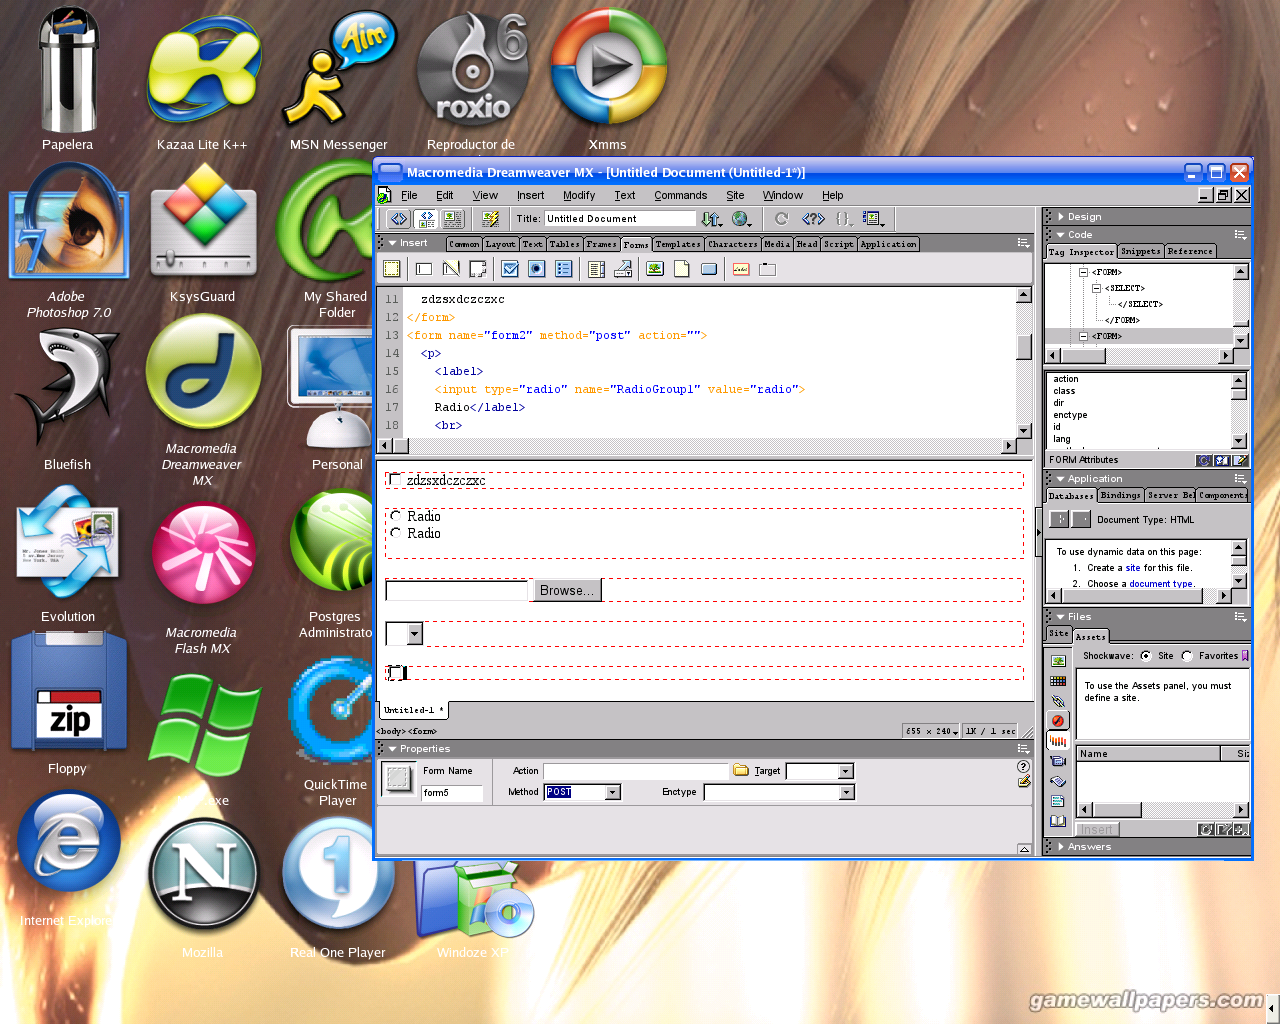Show Colors category in Assets panel
The width and height of the screenshot is (1280, 1024).
[1058, 680]
